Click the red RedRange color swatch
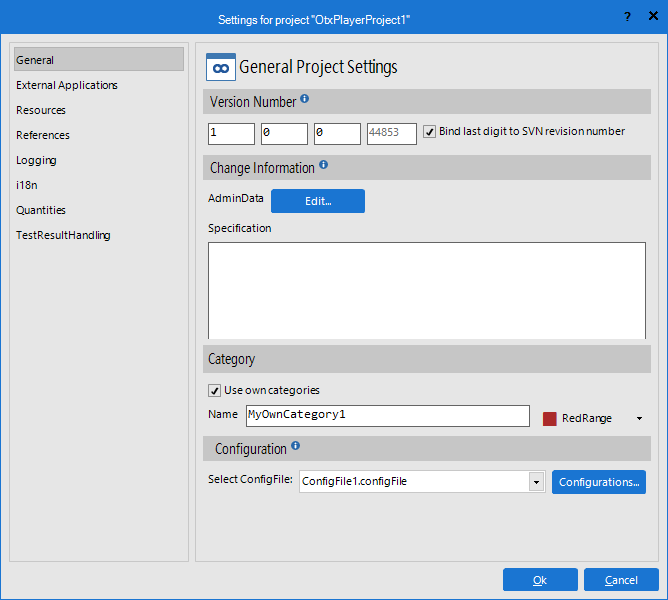 549,419
